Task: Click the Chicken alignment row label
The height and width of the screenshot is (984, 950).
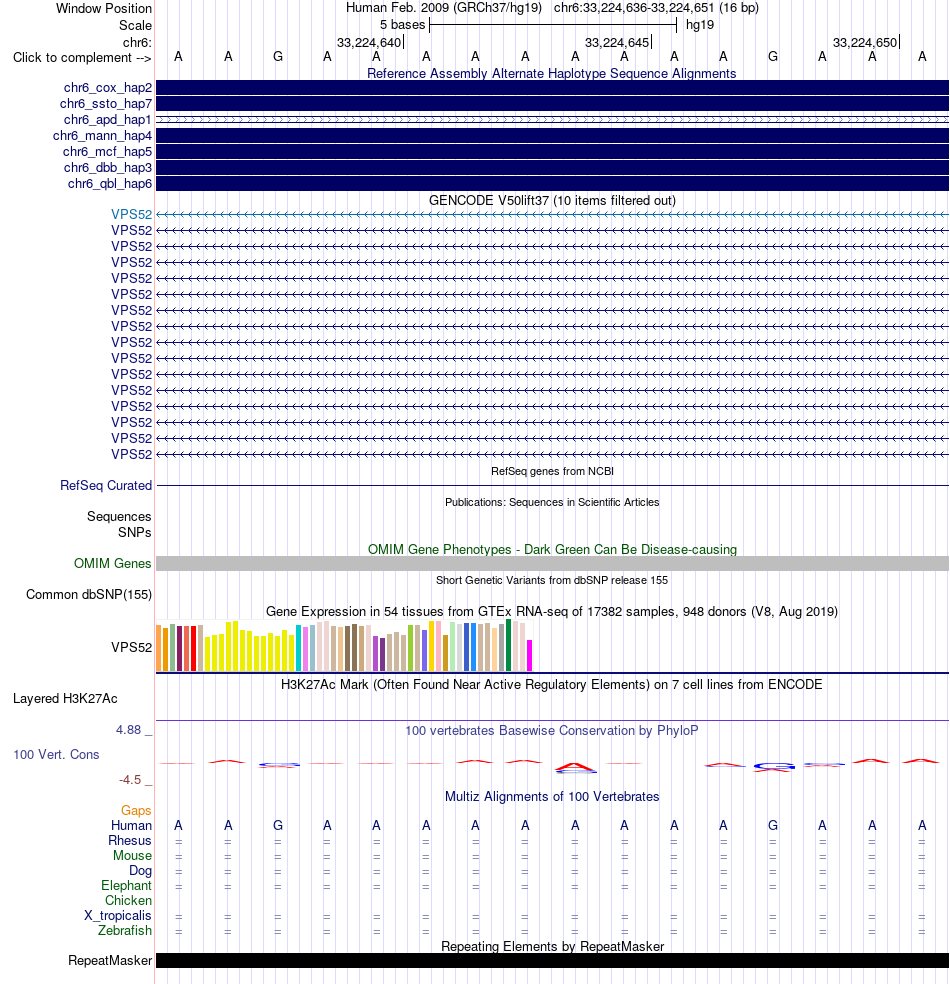Action: coord(128,901)
